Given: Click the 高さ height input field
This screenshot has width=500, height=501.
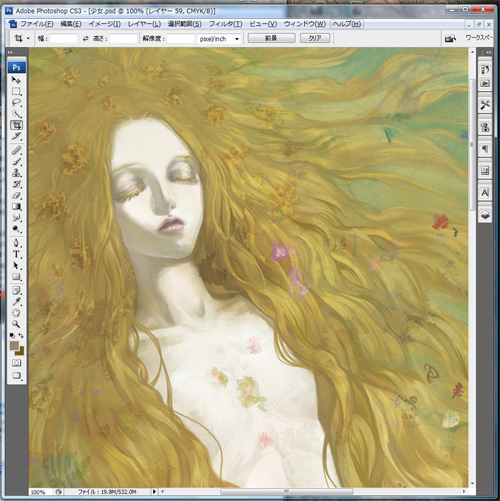Looking at the screenshot, I should [x=123, y=39].
